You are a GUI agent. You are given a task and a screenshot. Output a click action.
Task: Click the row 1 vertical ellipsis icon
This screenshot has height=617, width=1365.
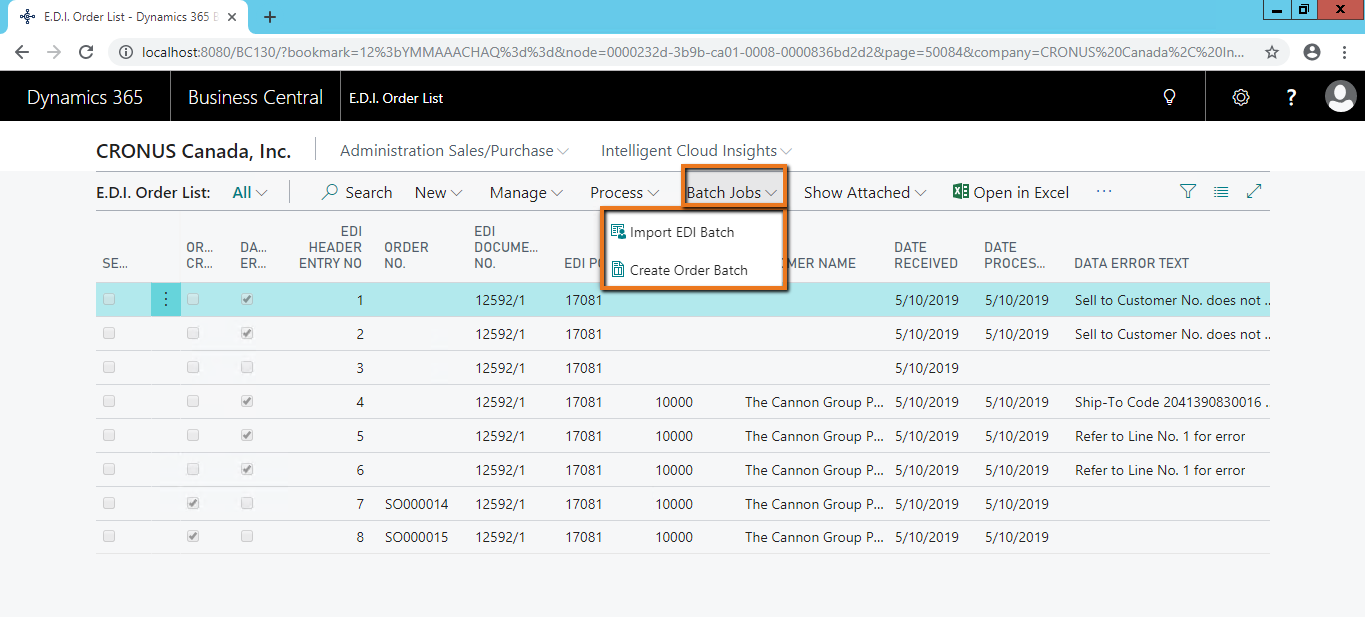166,300
